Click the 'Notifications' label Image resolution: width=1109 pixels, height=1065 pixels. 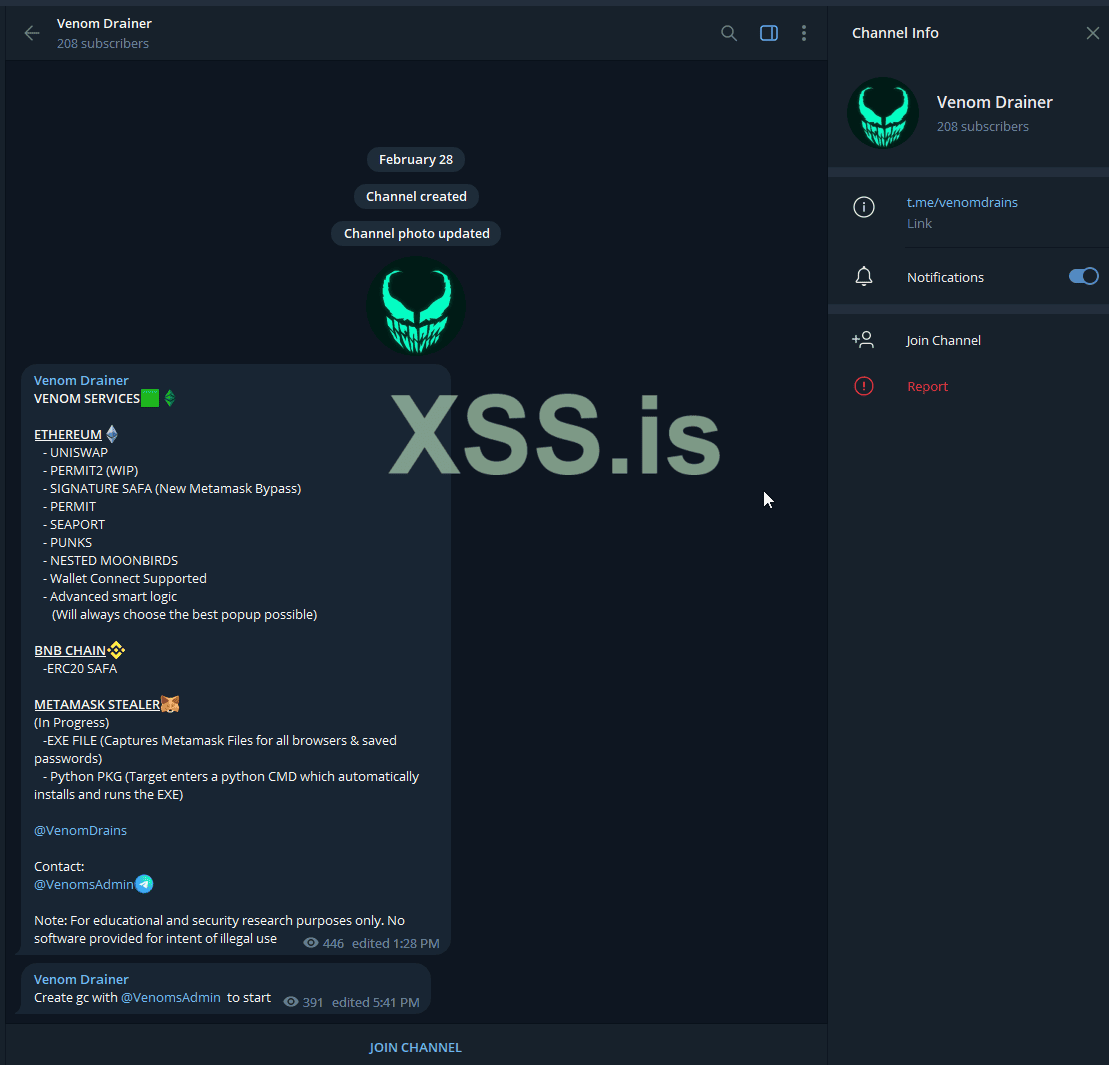coord(945,277)
